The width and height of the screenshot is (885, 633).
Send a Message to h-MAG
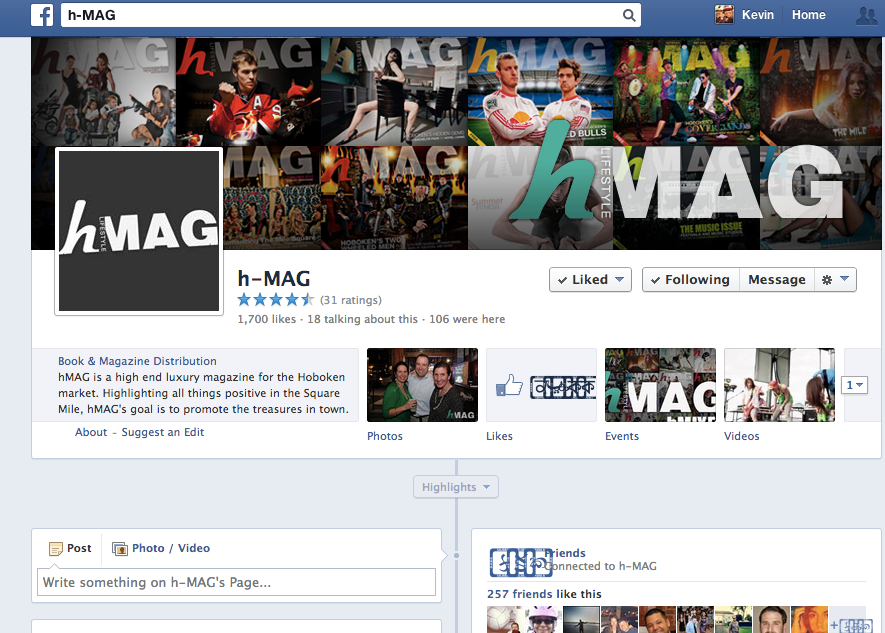pyautogui.click(x=777, y=280)
